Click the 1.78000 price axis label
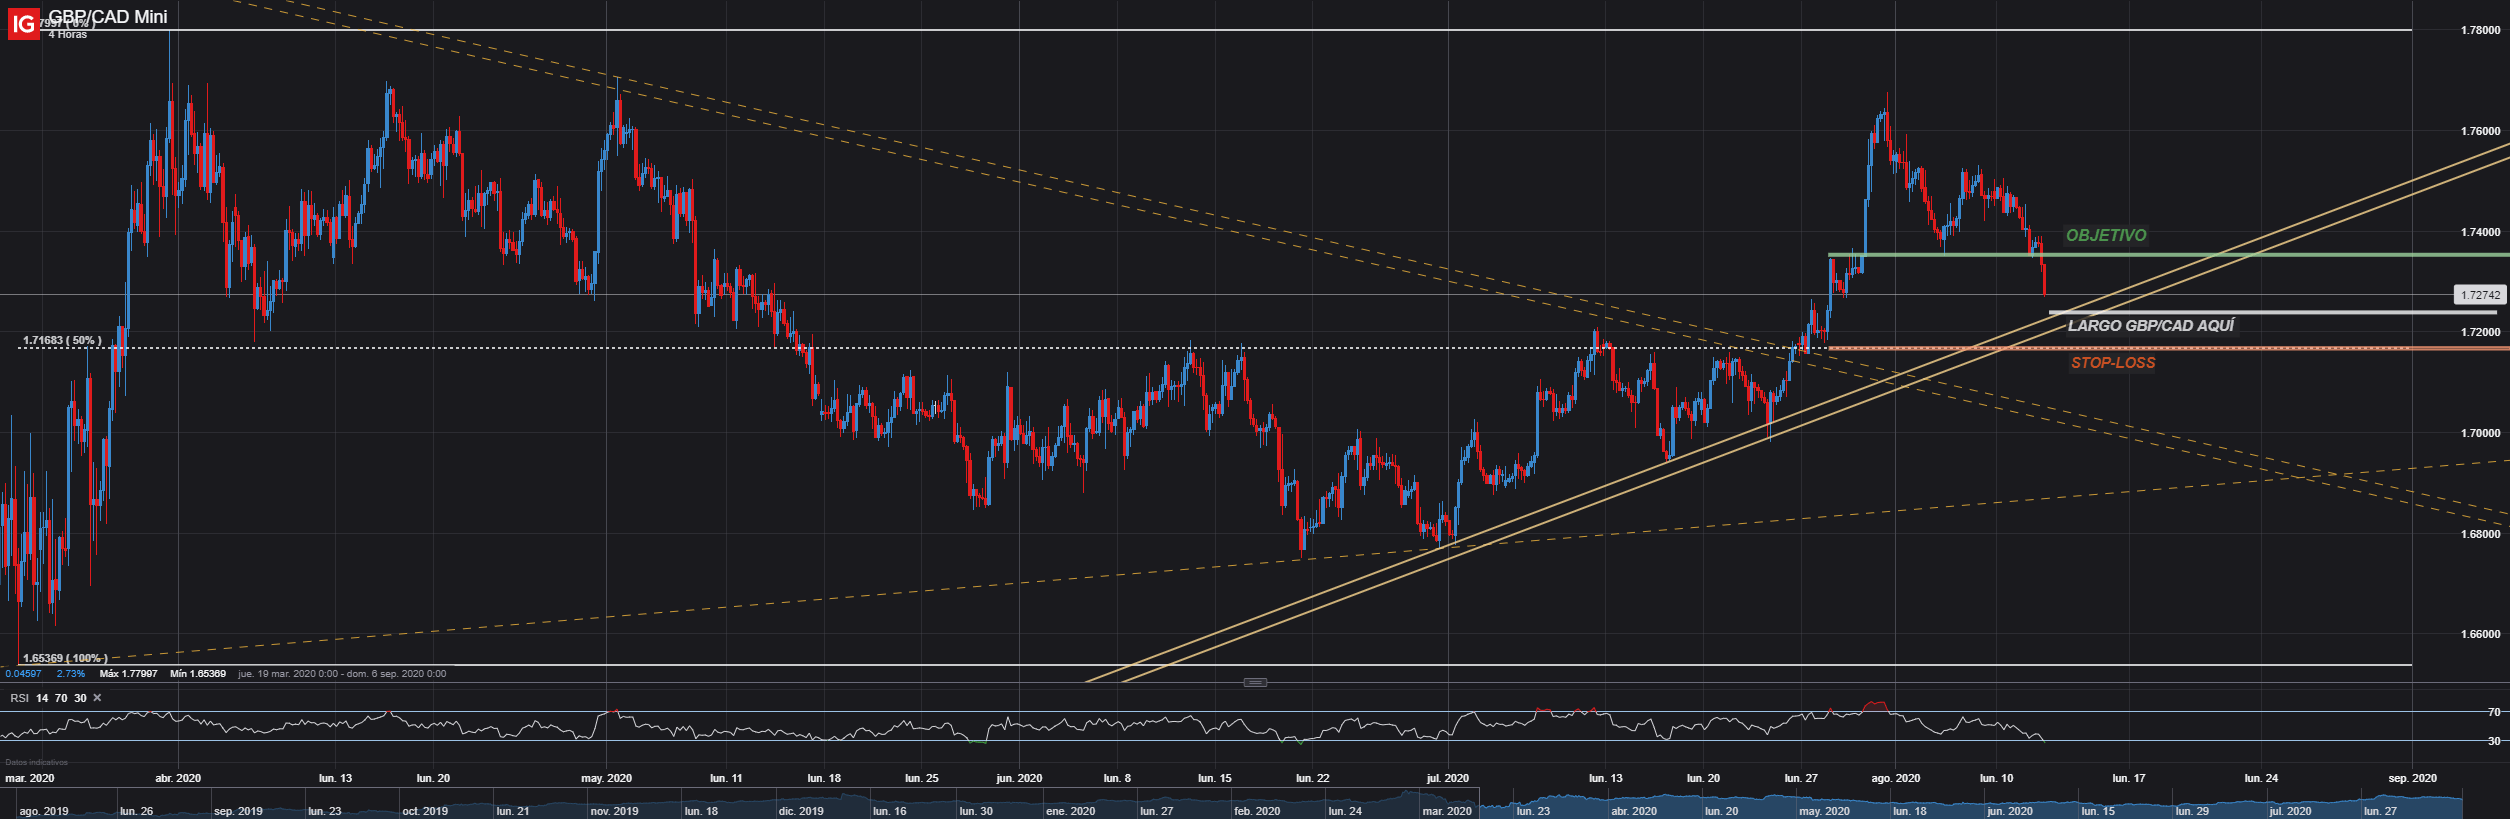The image size is (2510, 819). [2480, 31]
